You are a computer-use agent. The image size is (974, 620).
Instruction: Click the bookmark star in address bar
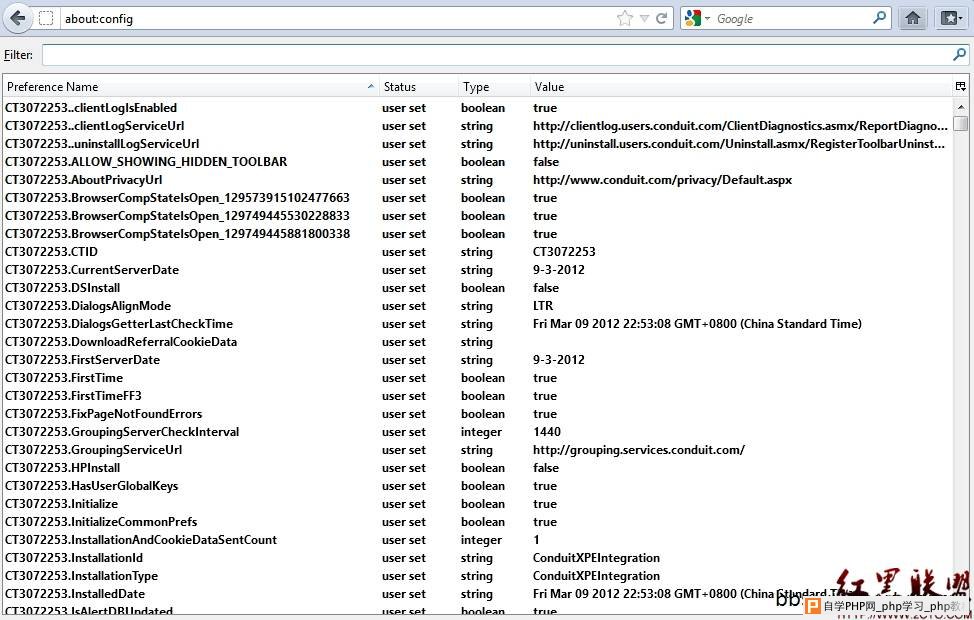[x=625, y=18]
